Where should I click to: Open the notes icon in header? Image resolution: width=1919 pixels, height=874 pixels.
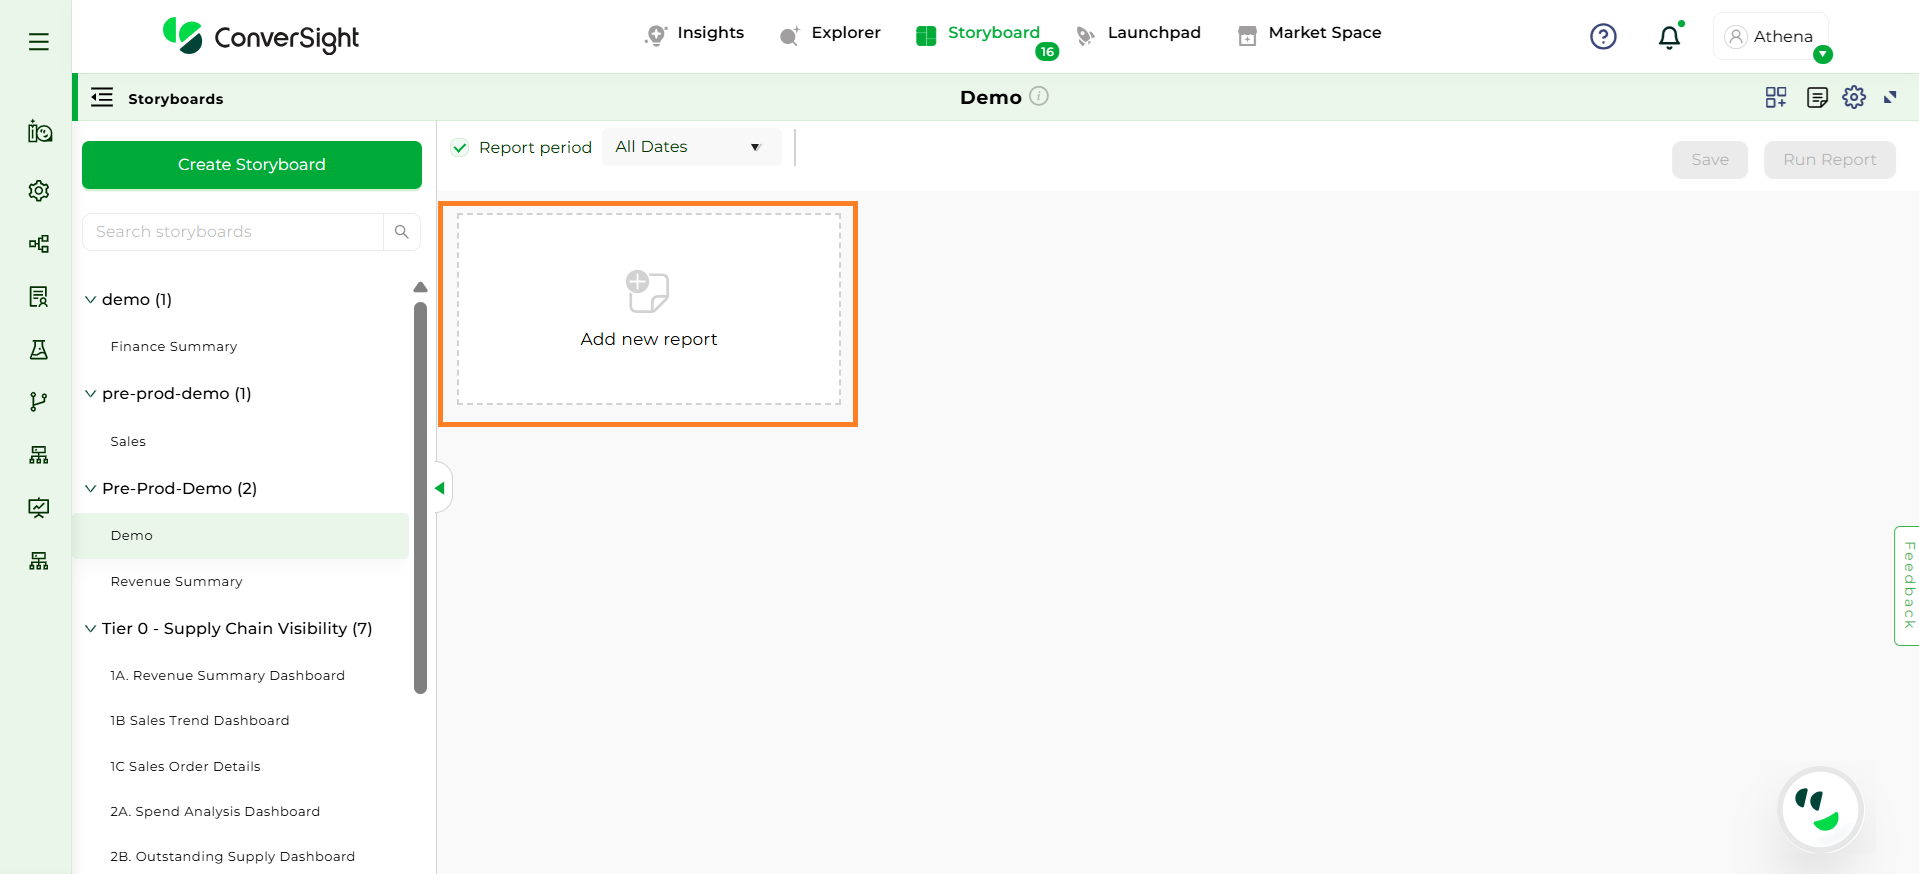(1817, 97)
